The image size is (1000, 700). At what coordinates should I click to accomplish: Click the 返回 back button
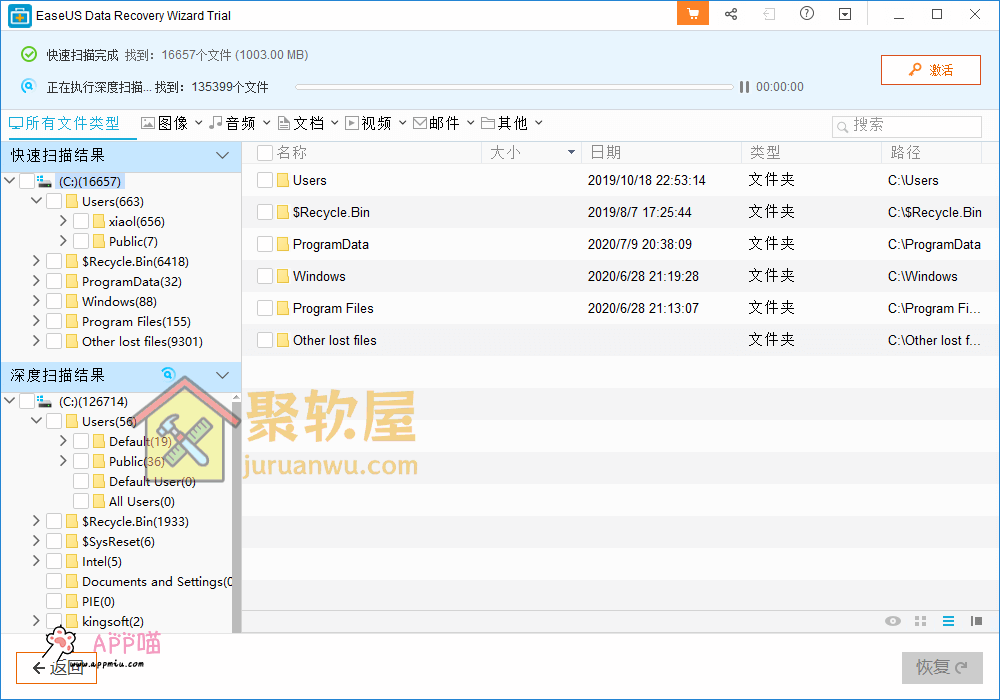(x=56, y=668)
